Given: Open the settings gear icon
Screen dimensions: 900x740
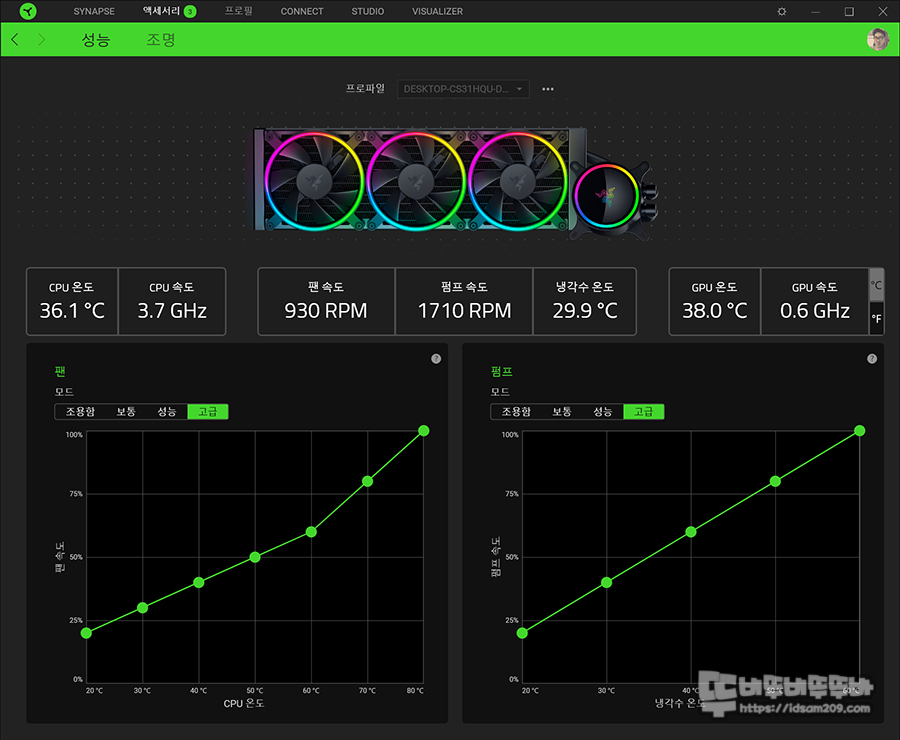Looking at the screenshot, I should 781,11.
